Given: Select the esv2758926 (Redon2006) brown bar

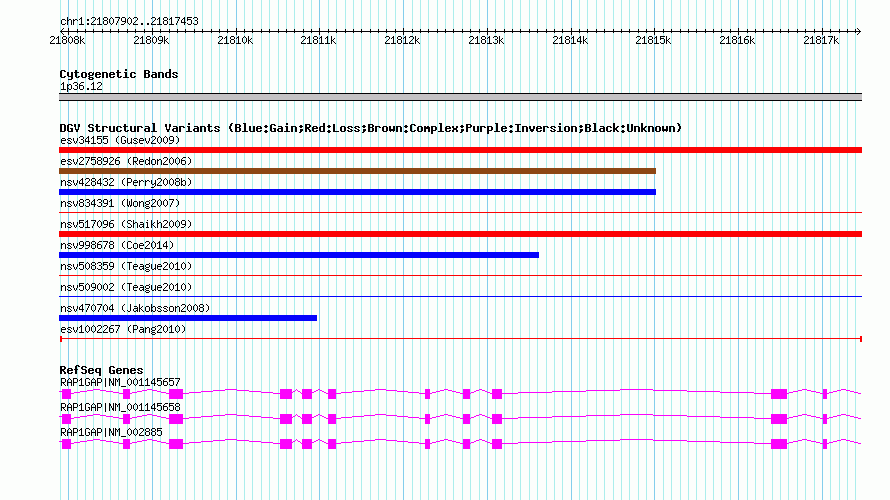Looking at the screenshot, I should tap(358, 171).
